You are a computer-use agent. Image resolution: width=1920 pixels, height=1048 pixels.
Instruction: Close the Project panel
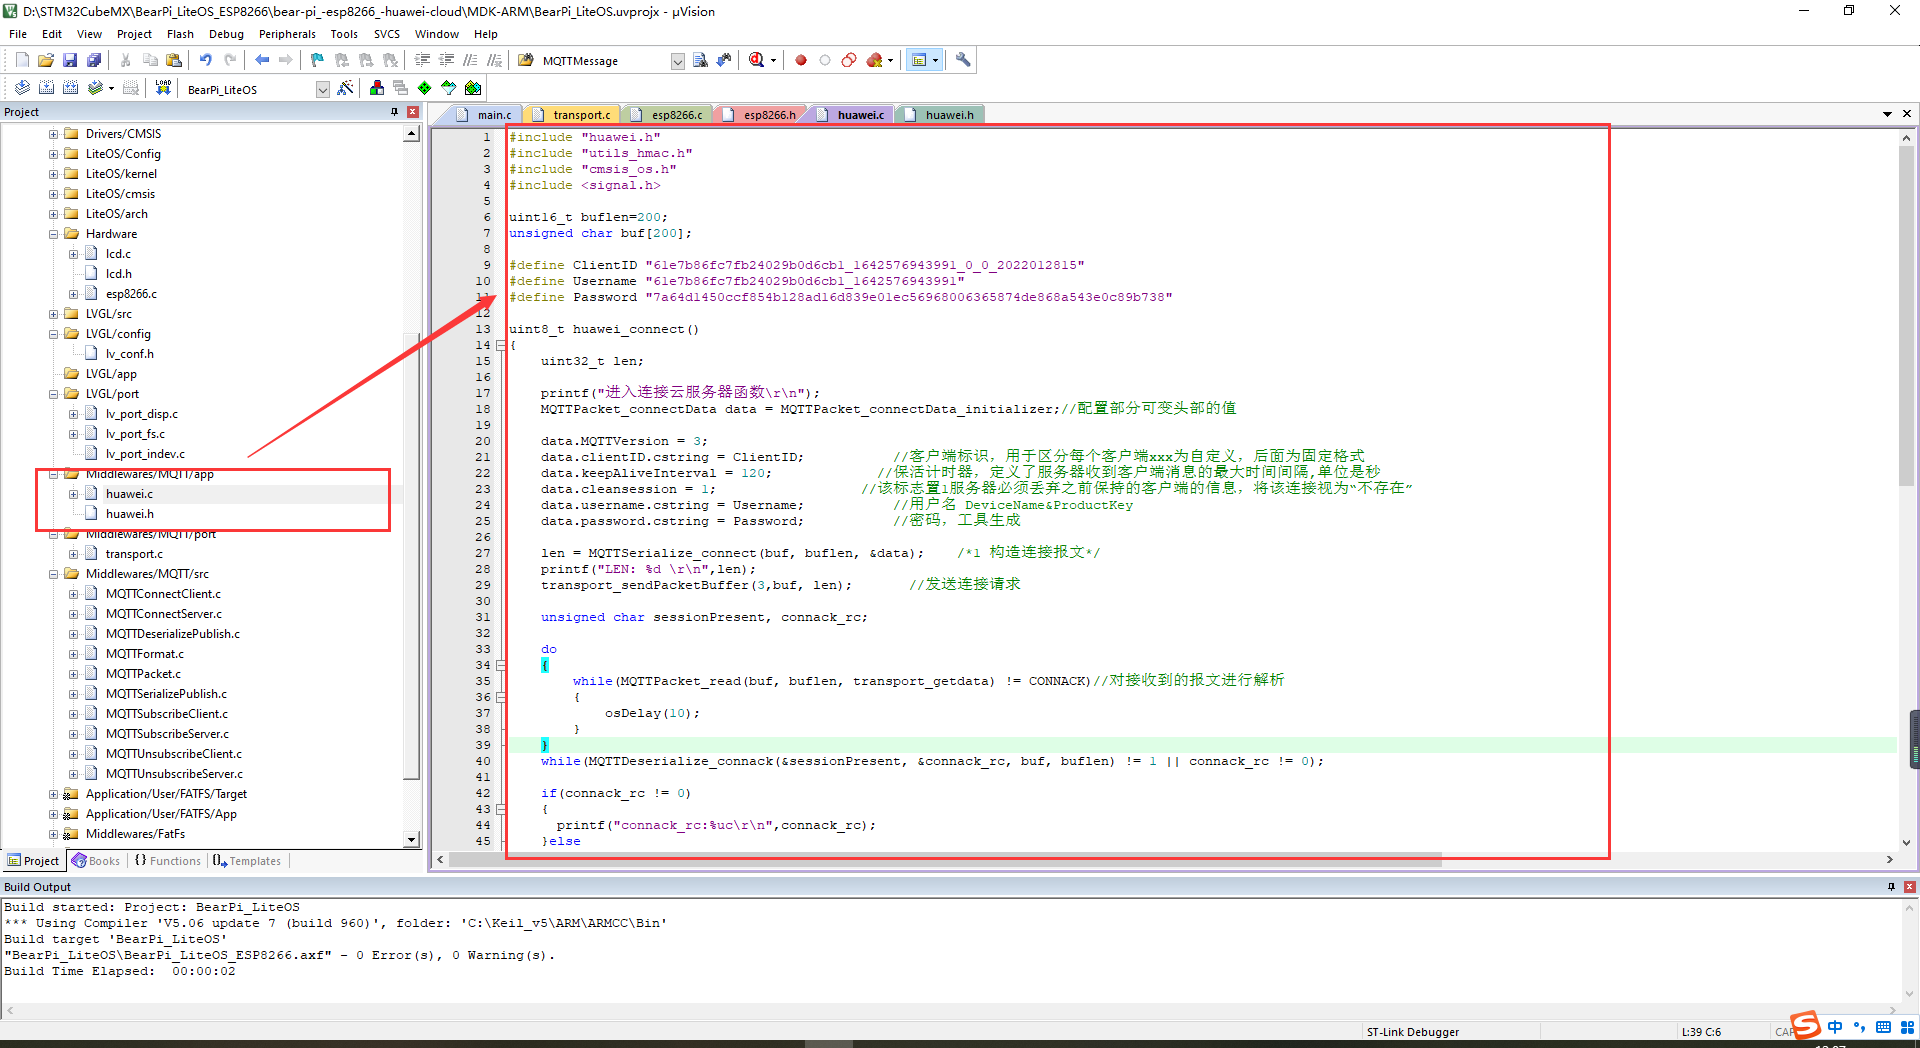tap(412, 112)
